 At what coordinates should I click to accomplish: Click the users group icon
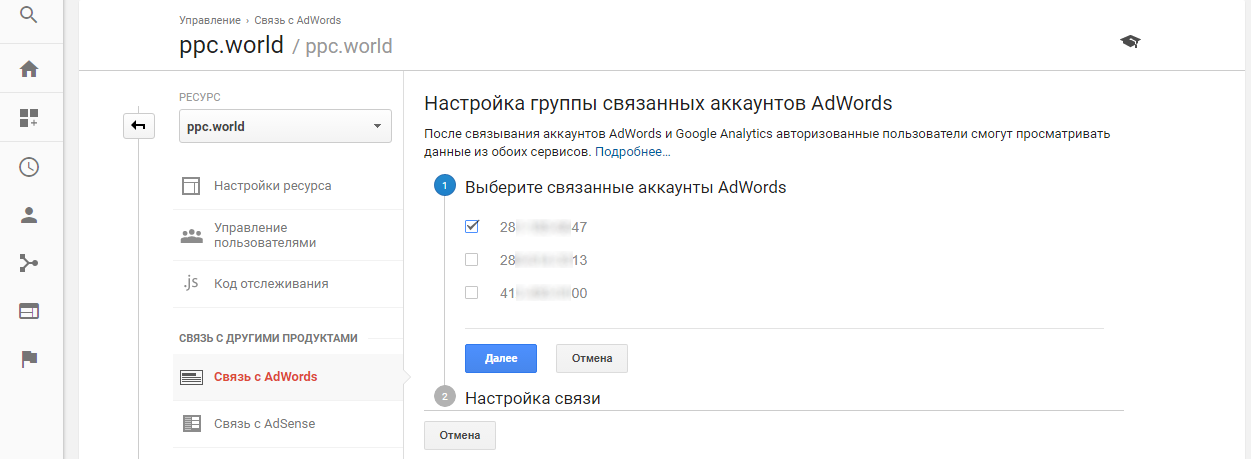(191, 236)
